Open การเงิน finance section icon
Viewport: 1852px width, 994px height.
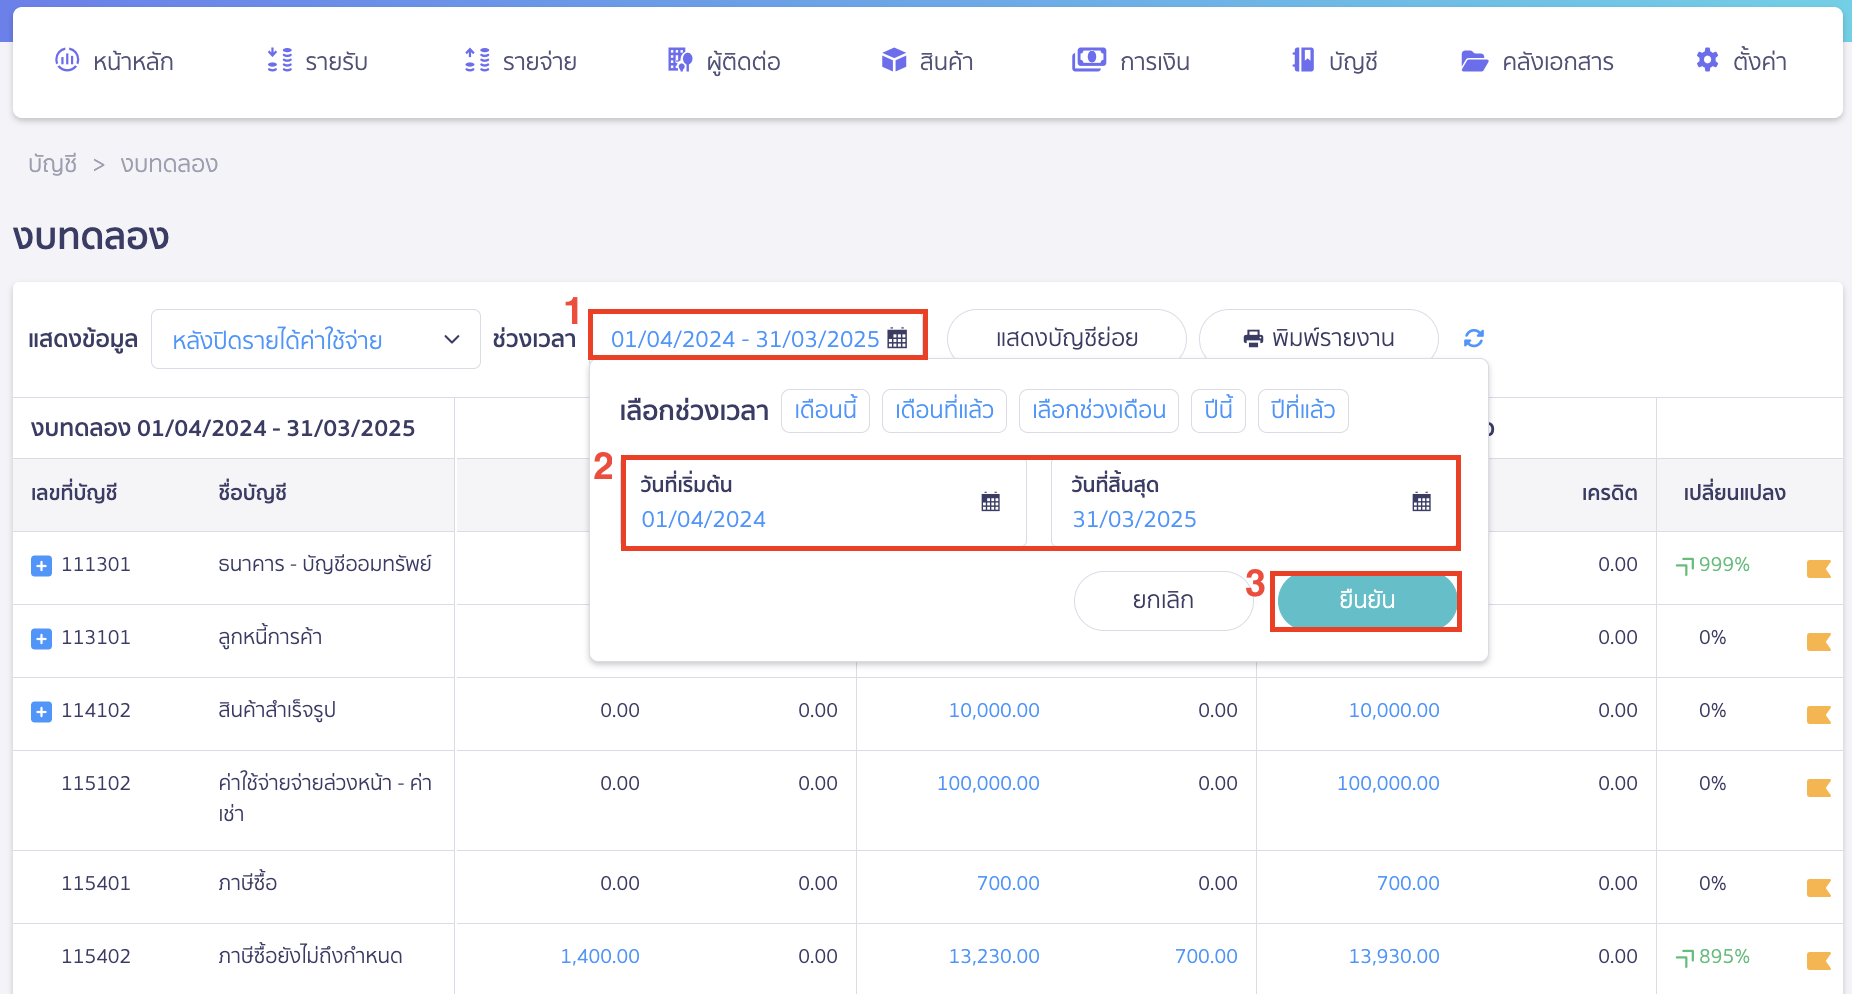[1088, 60]
